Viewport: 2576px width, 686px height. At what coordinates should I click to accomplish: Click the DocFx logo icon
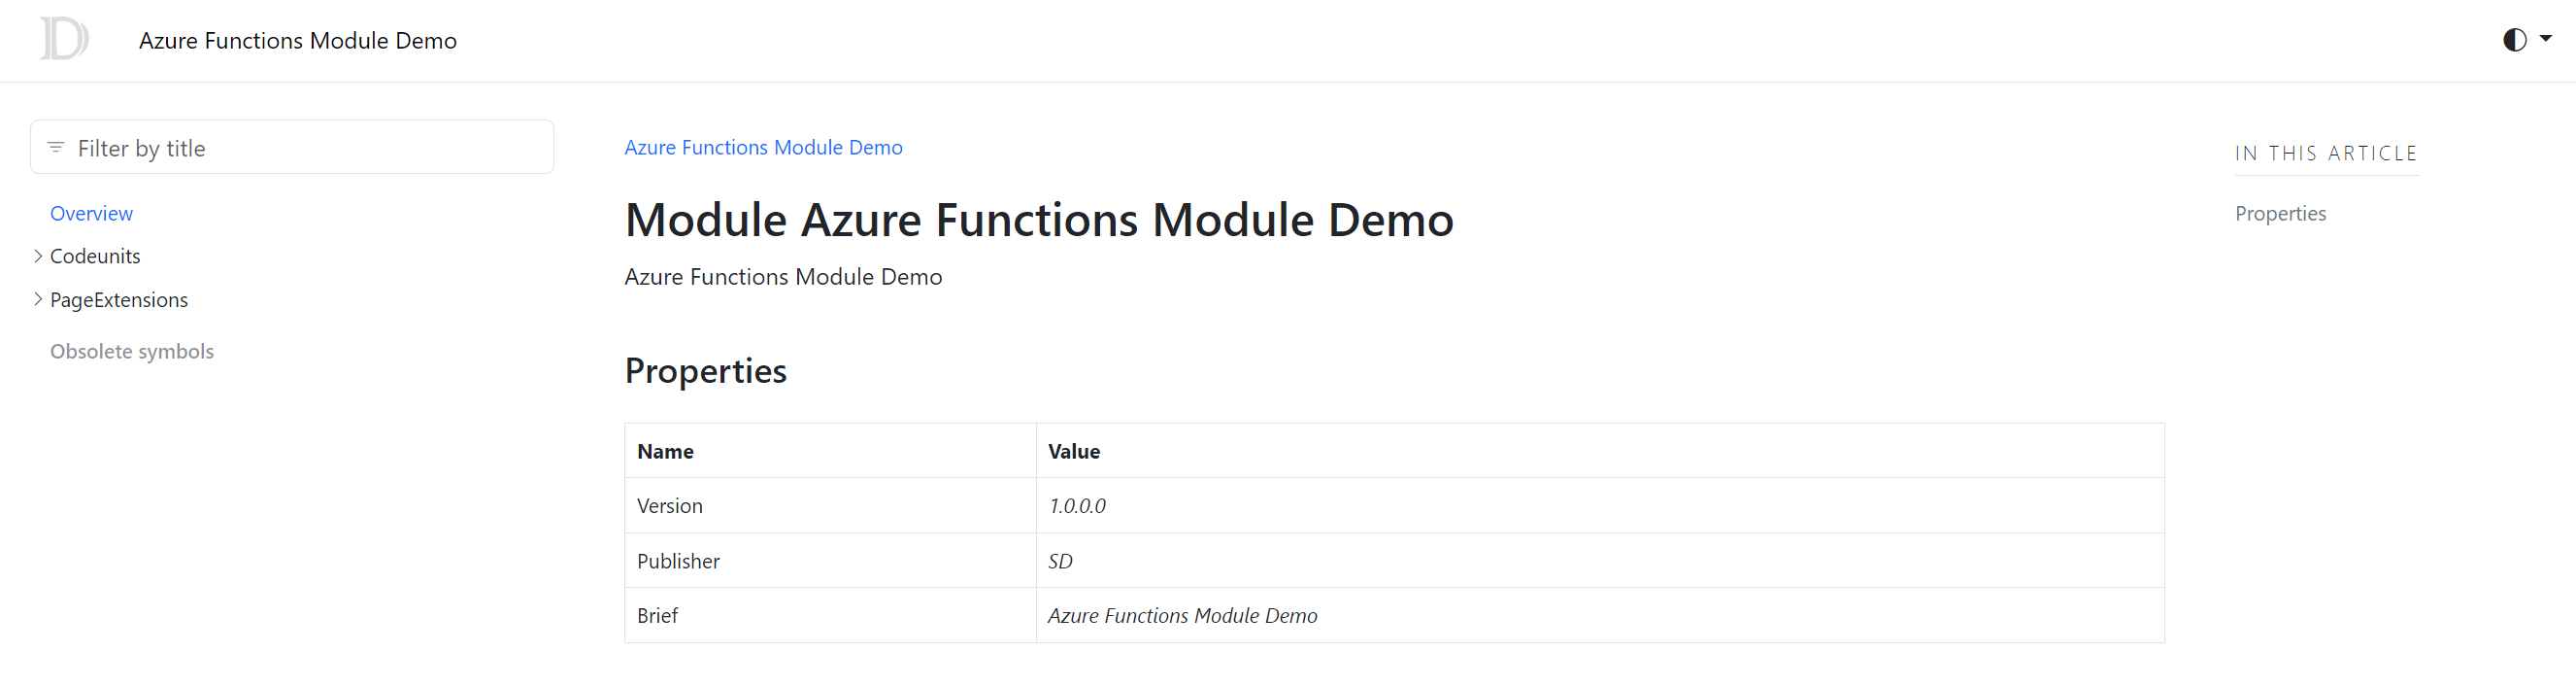(64, 40)
